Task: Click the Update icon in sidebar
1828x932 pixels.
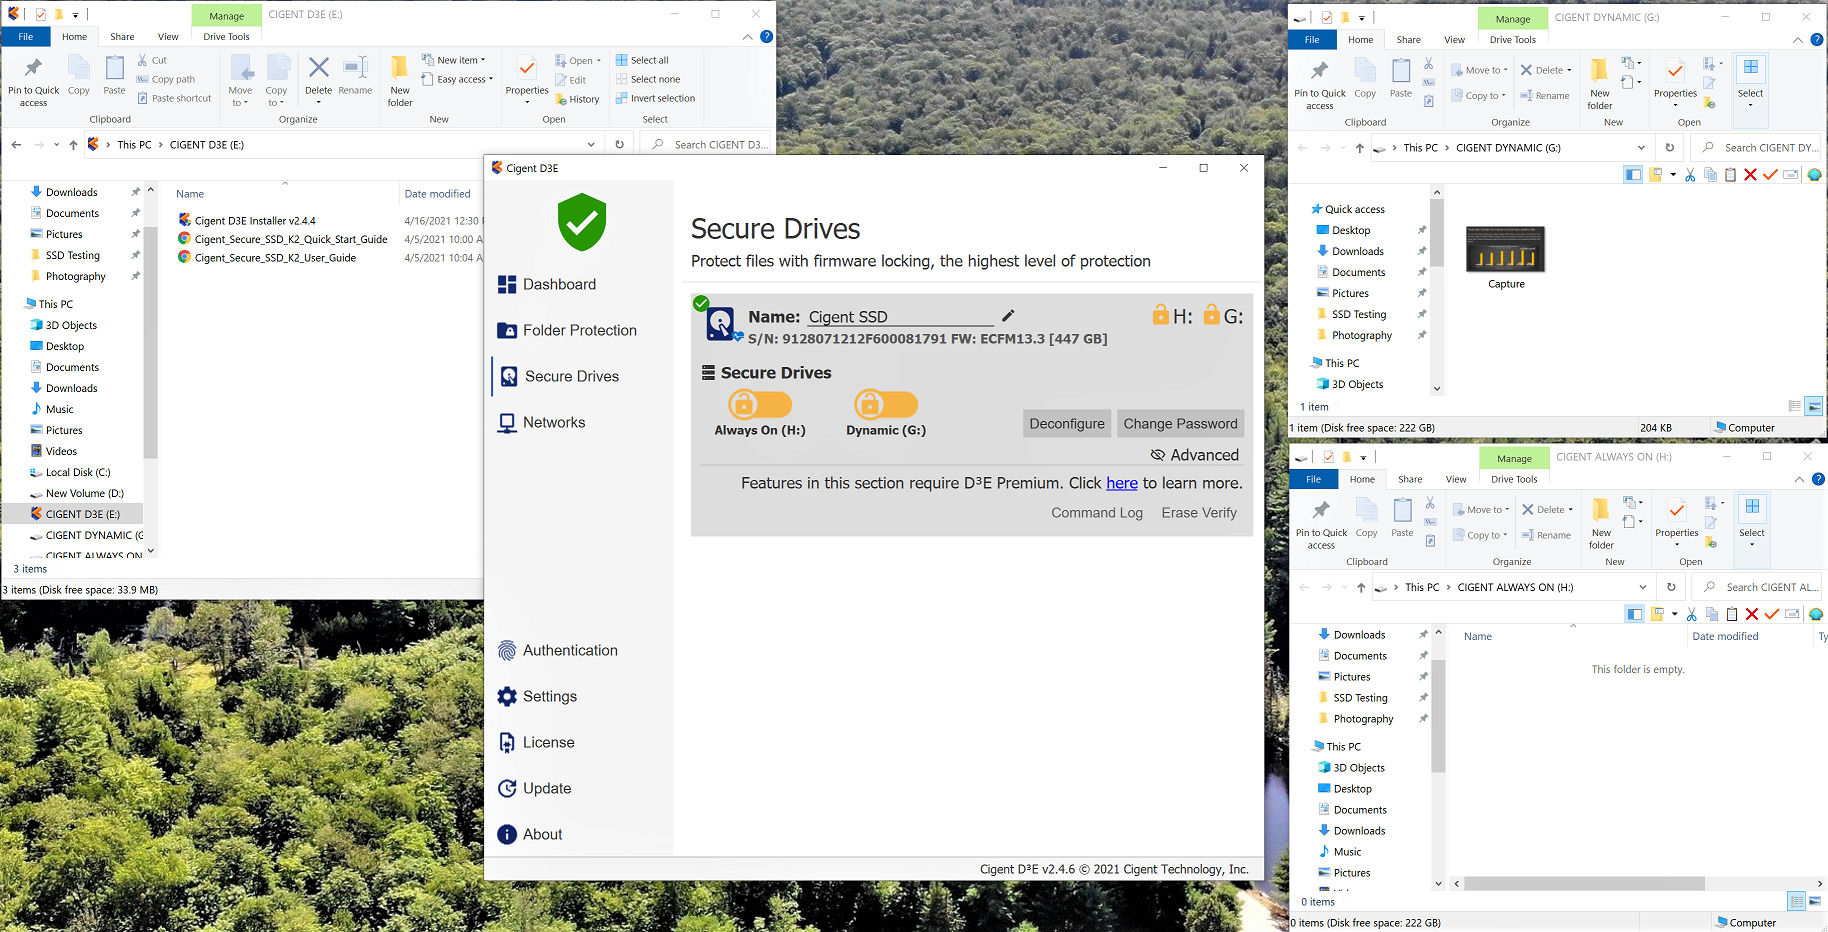Action: tap(507, 789)
